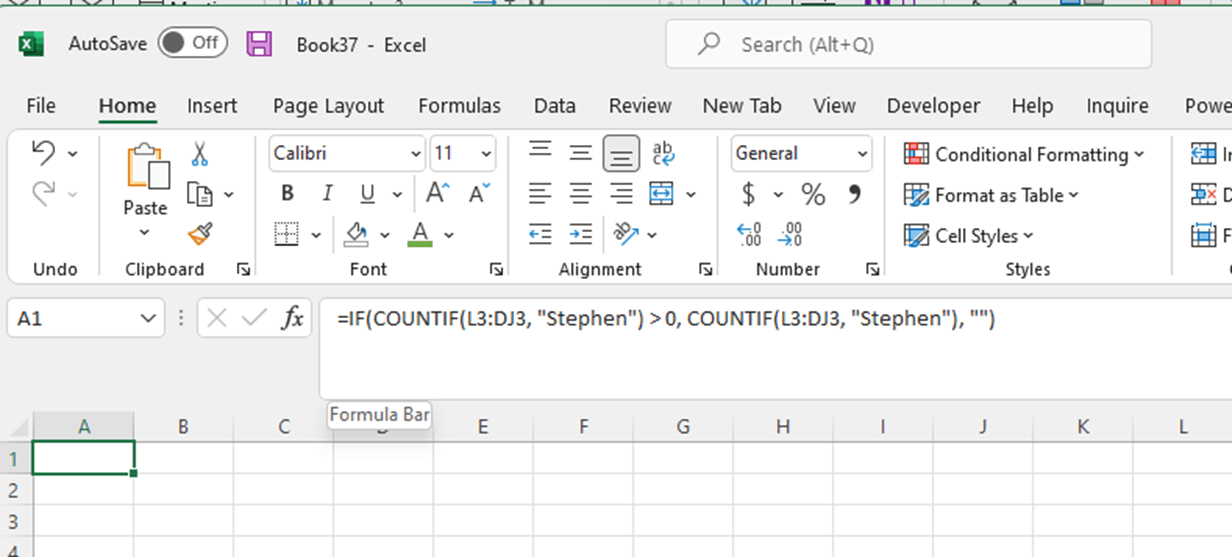1232x557 pixels.
Task: Open the General number format dropdown
Action: pos(862,154)
